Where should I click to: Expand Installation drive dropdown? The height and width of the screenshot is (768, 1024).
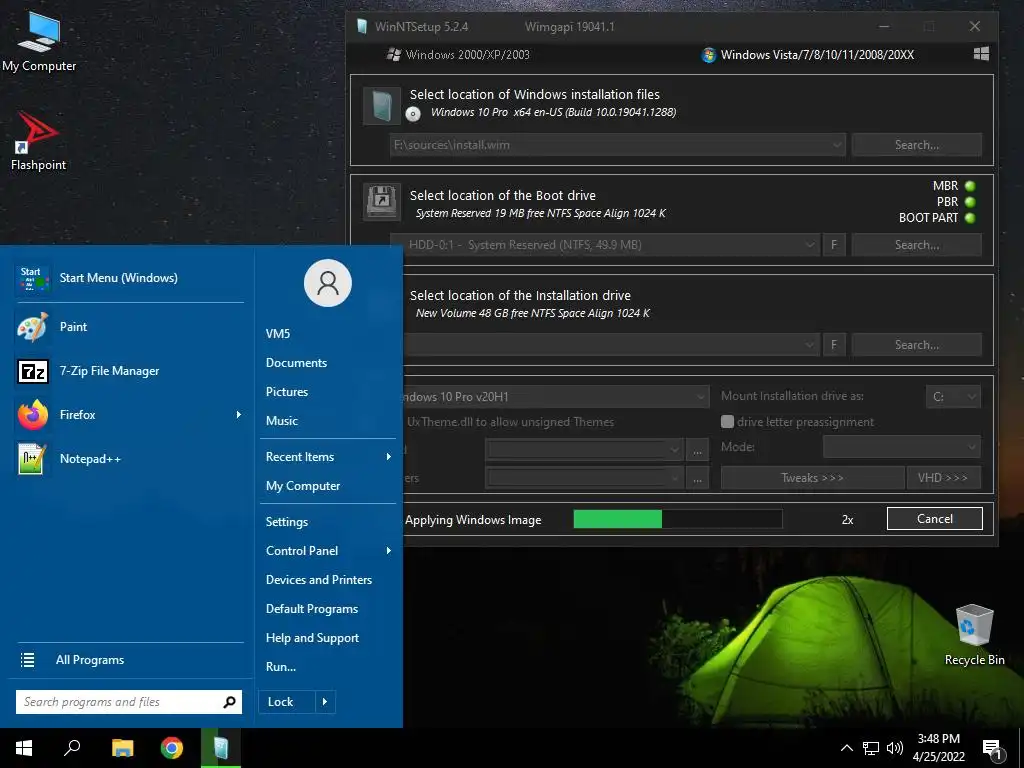click(x=809, y=345)
